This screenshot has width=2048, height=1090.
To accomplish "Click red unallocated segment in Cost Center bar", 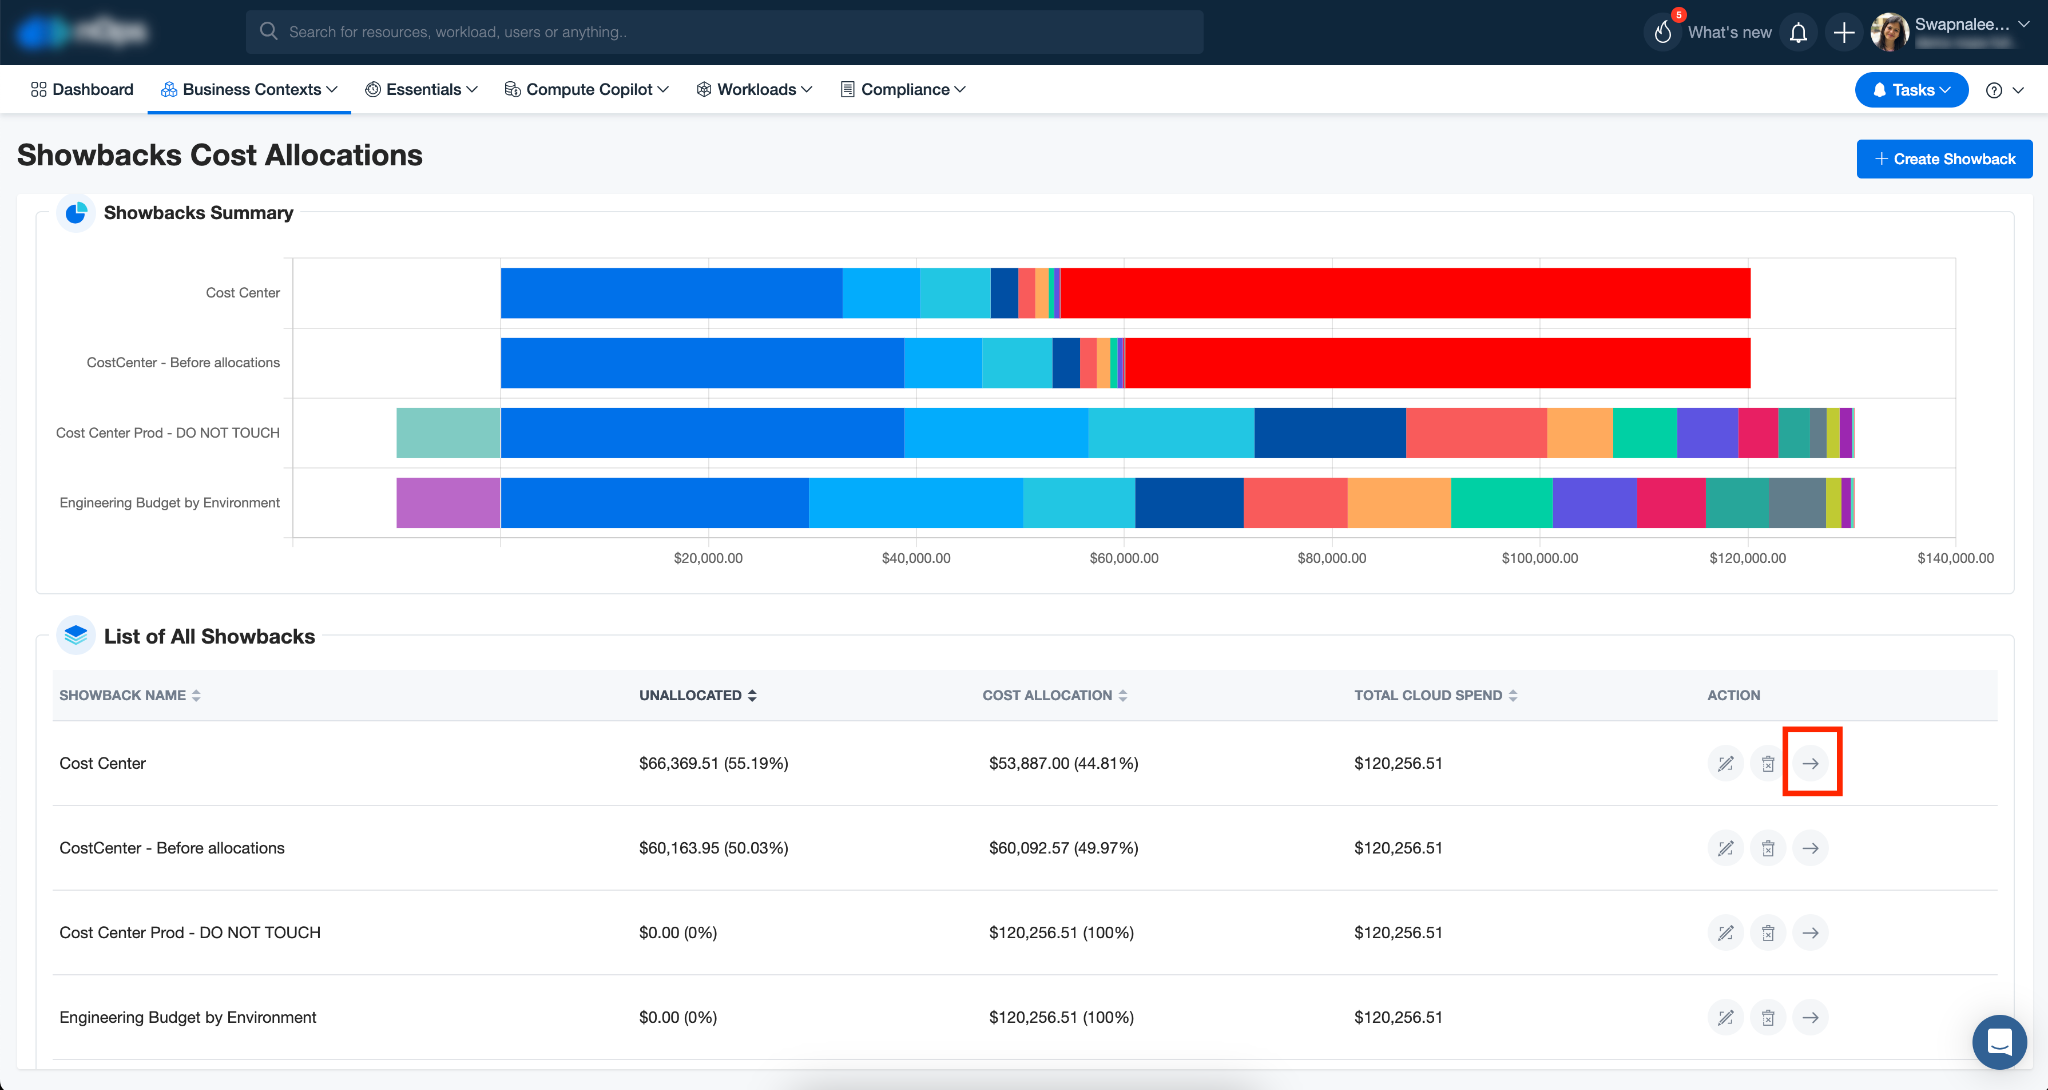I will click(1405, 293).
